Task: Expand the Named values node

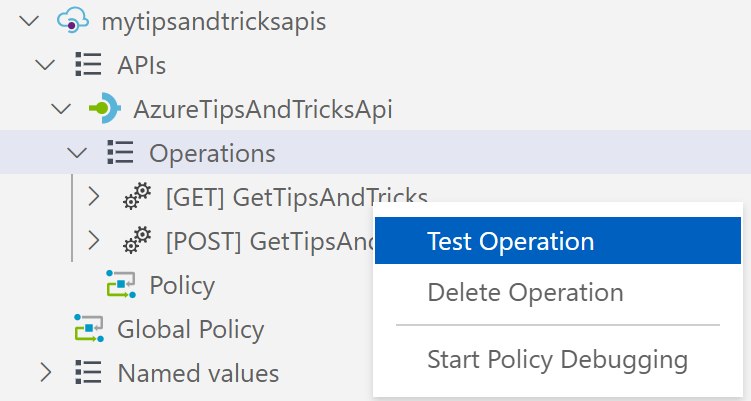Action: (46, 372)
